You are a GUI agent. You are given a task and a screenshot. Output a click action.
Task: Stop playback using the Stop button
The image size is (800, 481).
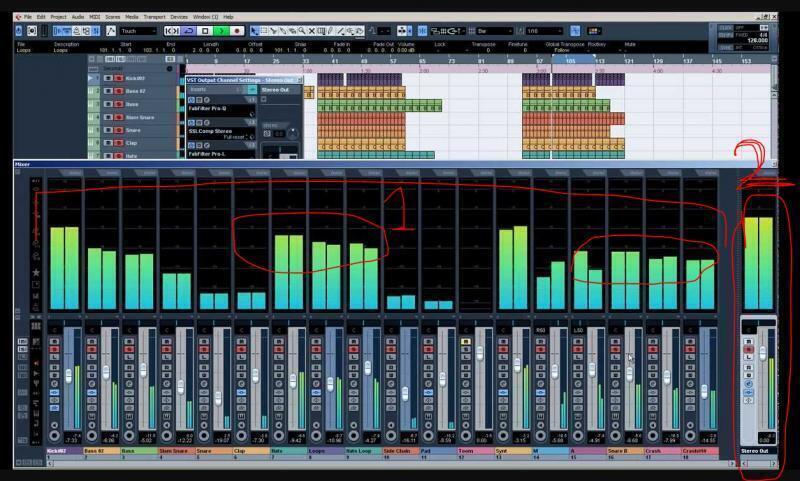[x=205, y=31]
